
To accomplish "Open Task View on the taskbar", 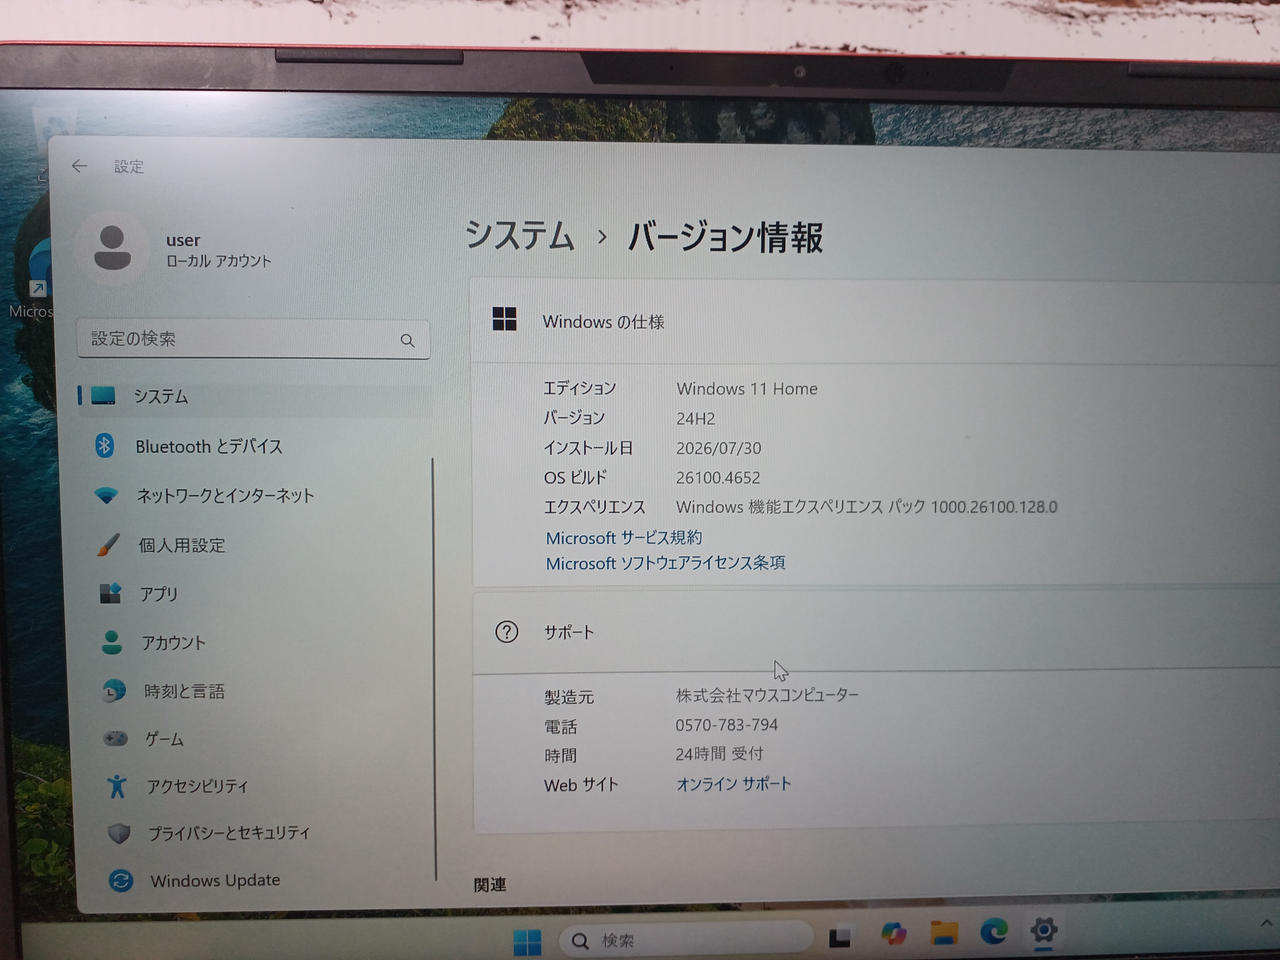I will (x=840, y=937).
